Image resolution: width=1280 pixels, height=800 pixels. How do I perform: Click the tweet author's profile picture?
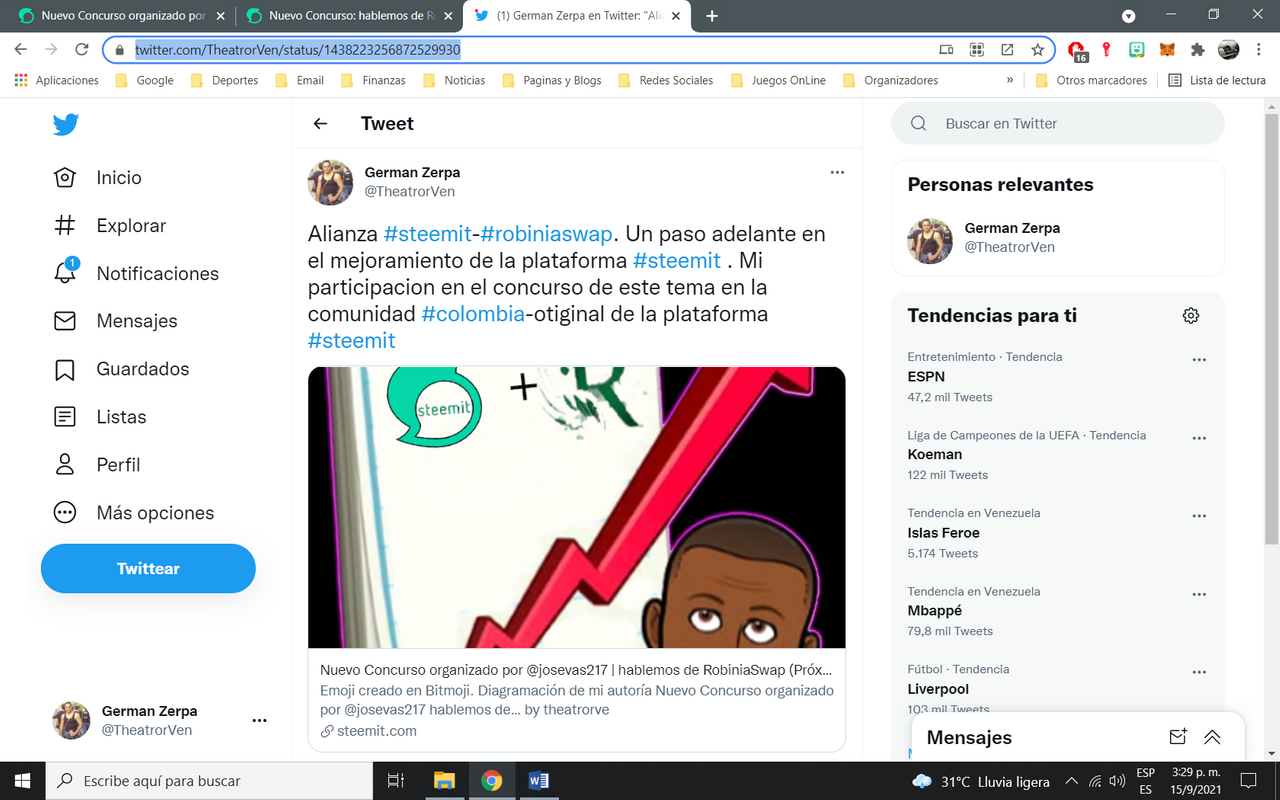(x=330, y=182)
